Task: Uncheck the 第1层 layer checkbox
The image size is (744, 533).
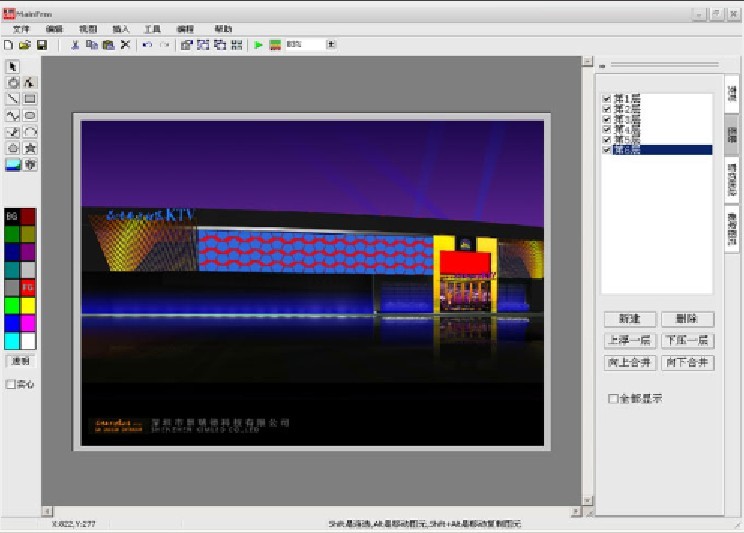Action: click(607, 100)
